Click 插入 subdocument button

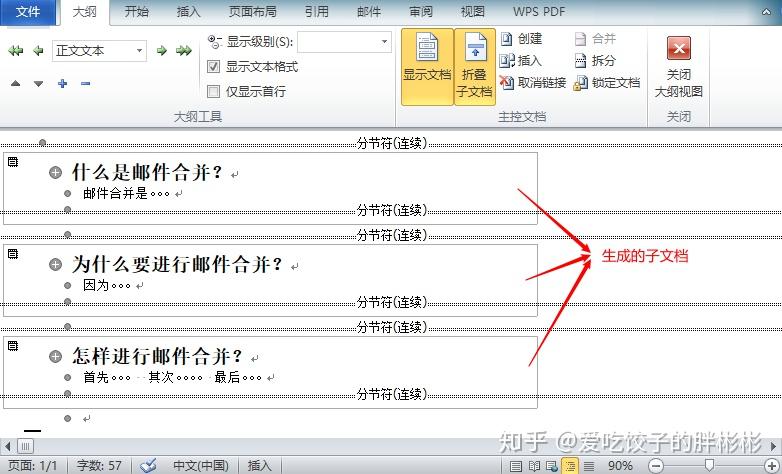[x=521, y=61]
